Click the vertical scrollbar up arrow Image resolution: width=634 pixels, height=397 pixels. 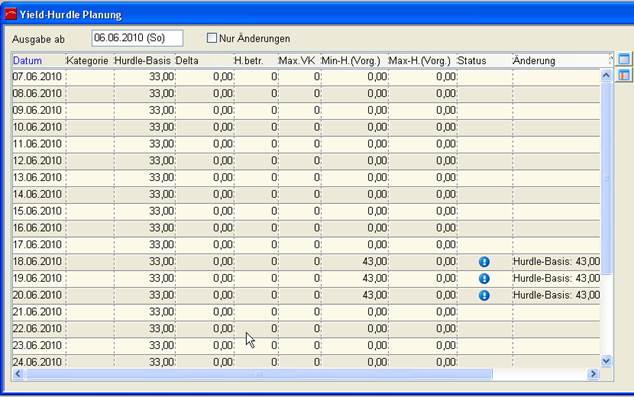tap(606, 75)
